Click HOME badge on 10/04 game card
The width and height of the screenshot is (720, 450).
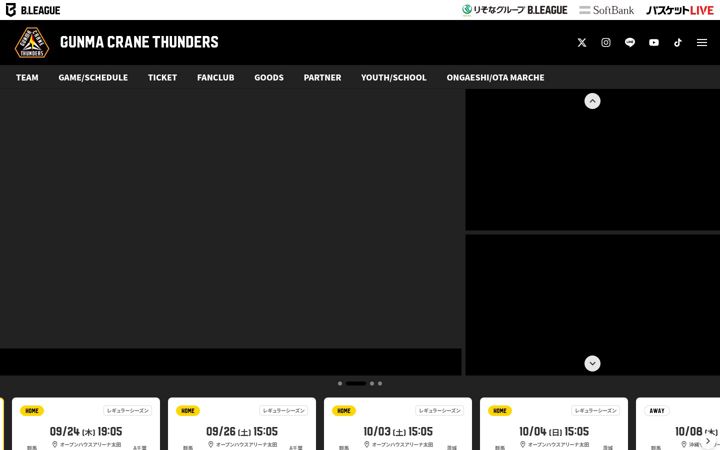point(500,411)
